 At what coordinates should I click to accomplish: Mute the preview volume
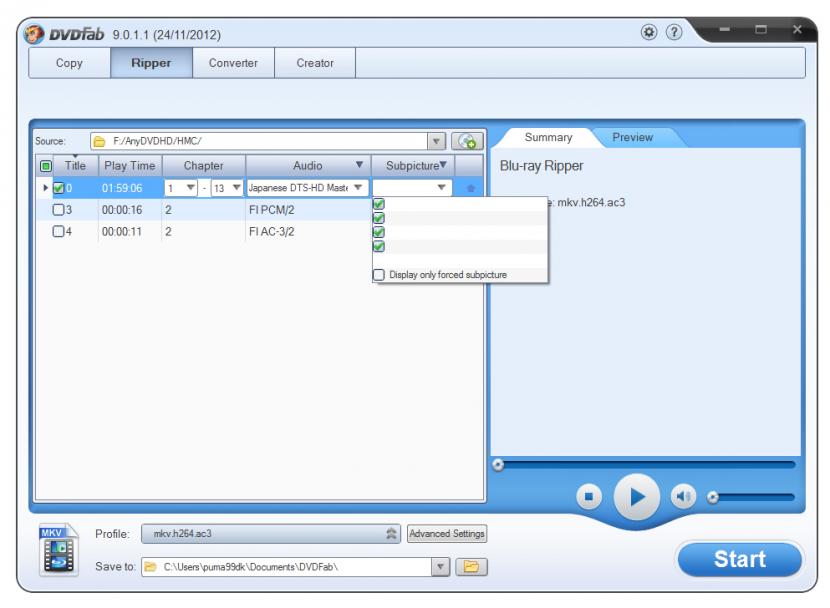(x=683, y=497)
